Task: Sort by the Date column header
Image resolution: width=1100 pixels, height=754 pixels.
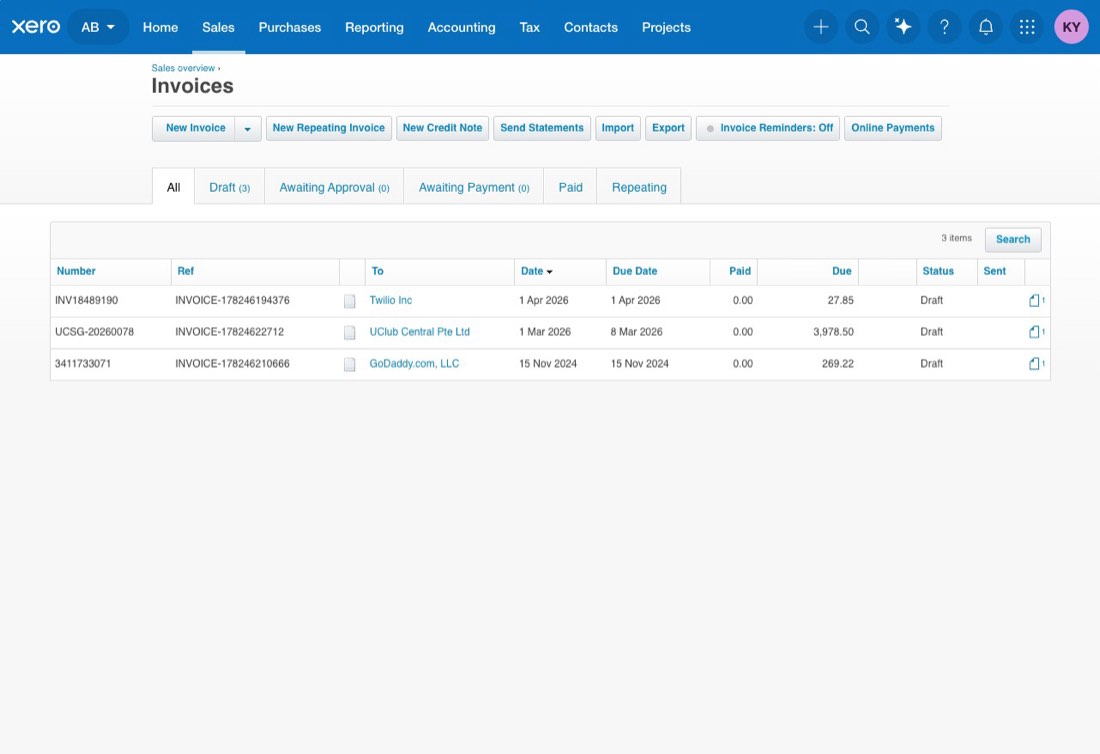Action: [536, 271]
